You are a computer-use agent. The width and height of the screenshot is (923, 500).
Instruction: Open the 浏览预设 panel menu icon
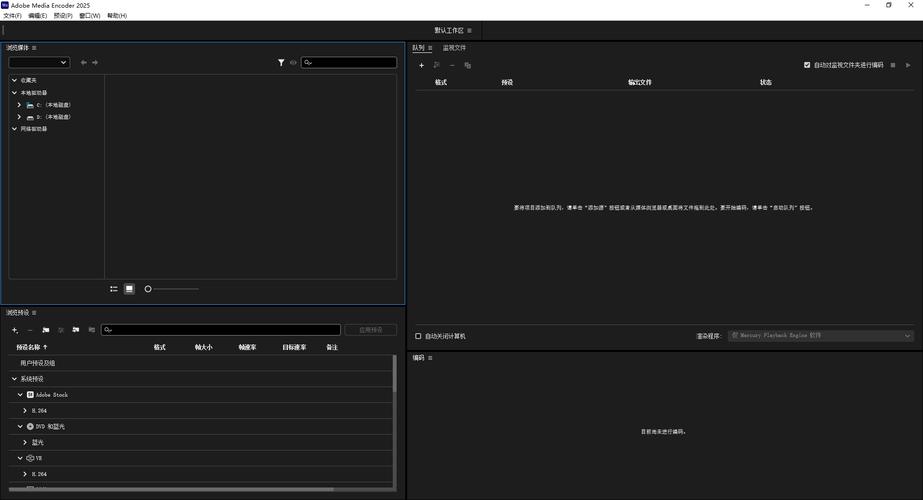click(34, 313)
